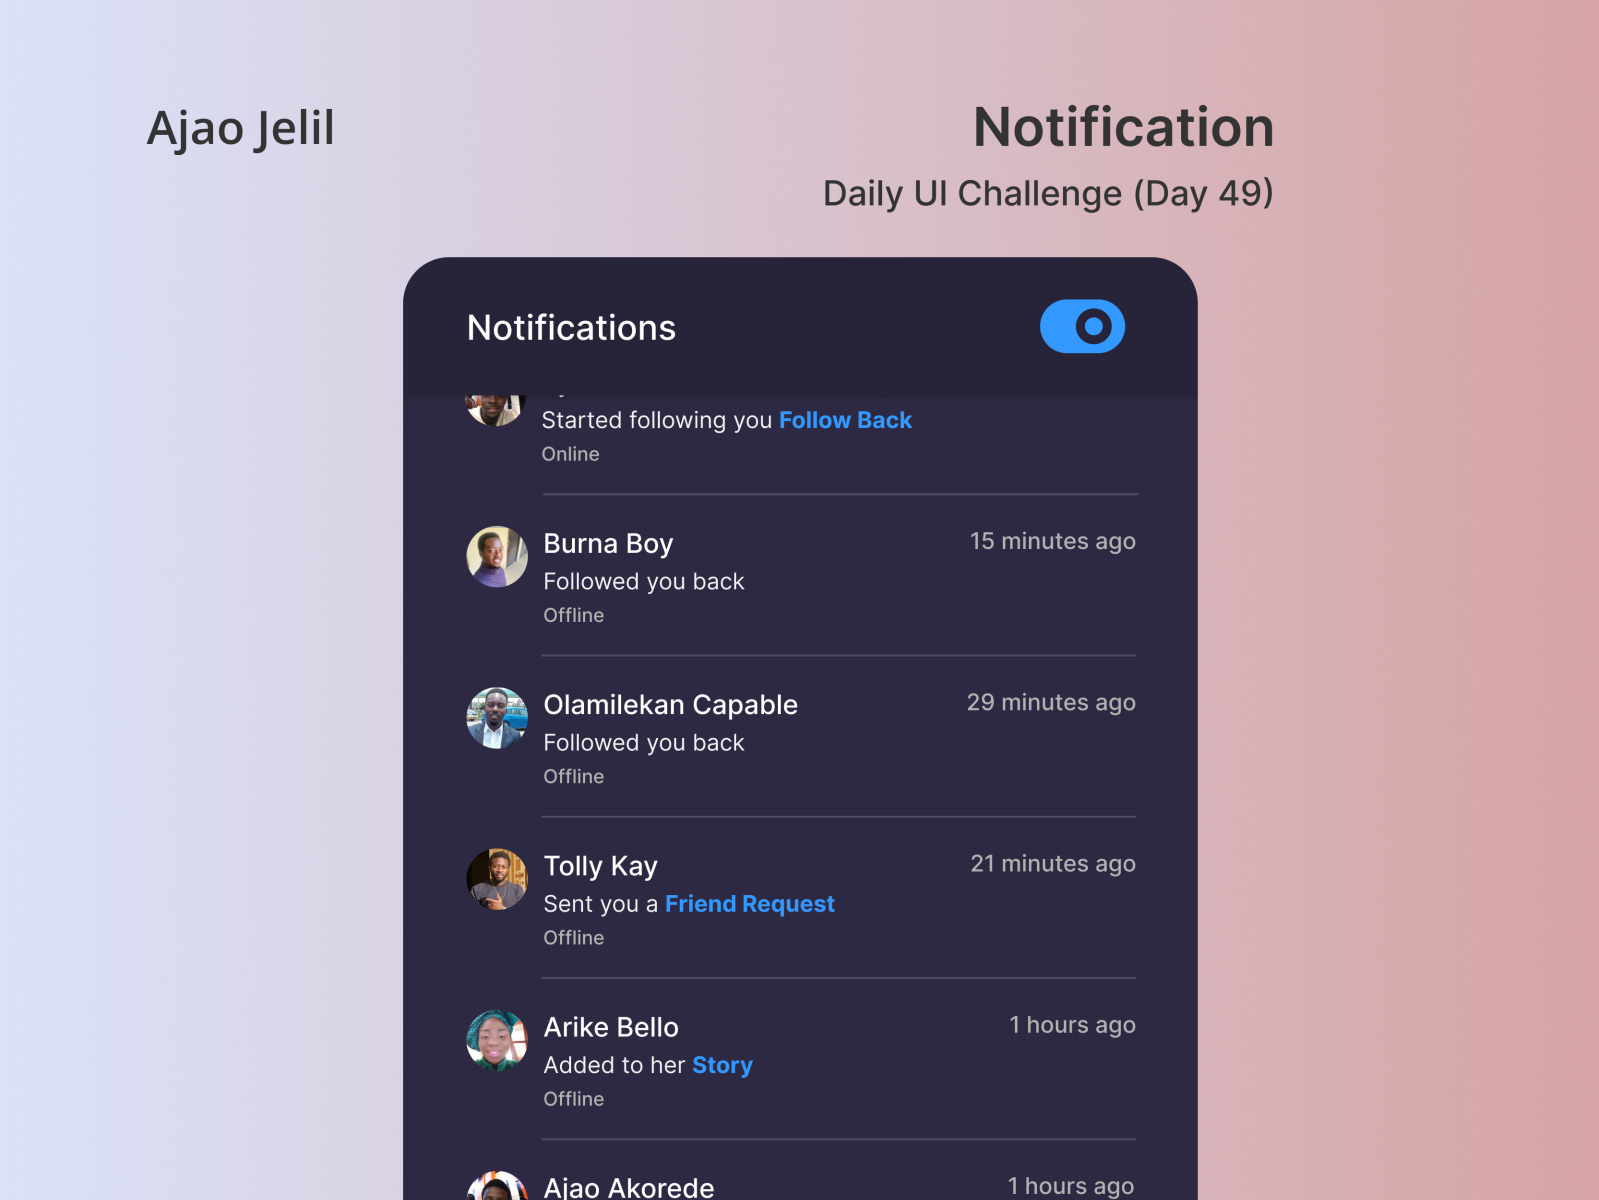Open Burna Boy's profile picture
The width and height of the screenshot is (1599, 1200).
[x=496, y=556]
